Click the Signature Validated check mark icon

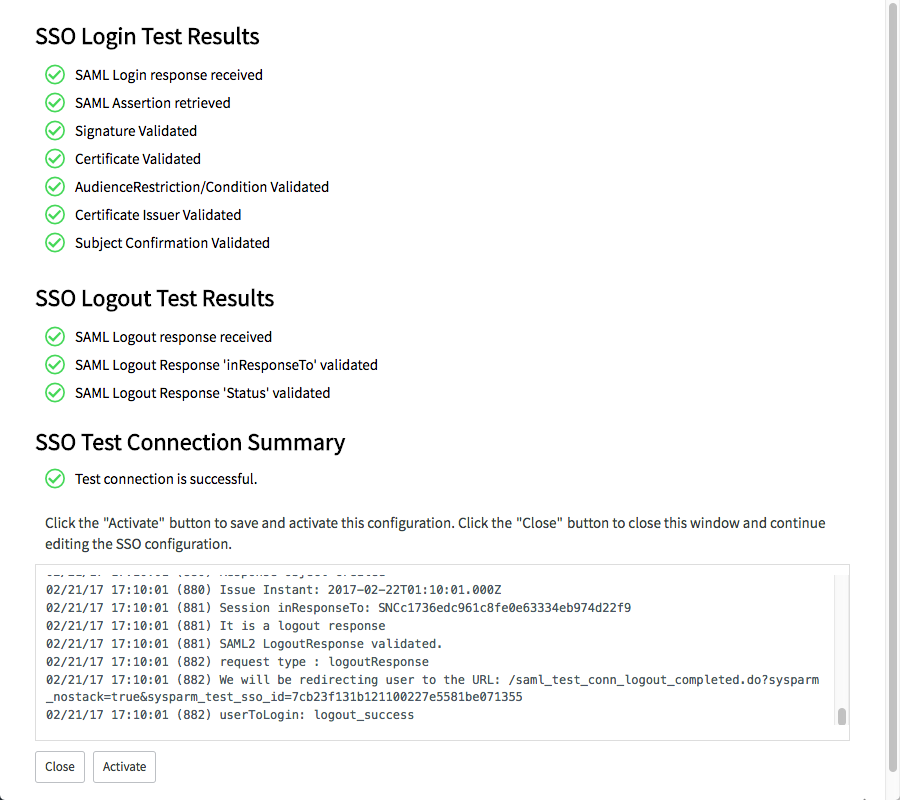[55, 131]
